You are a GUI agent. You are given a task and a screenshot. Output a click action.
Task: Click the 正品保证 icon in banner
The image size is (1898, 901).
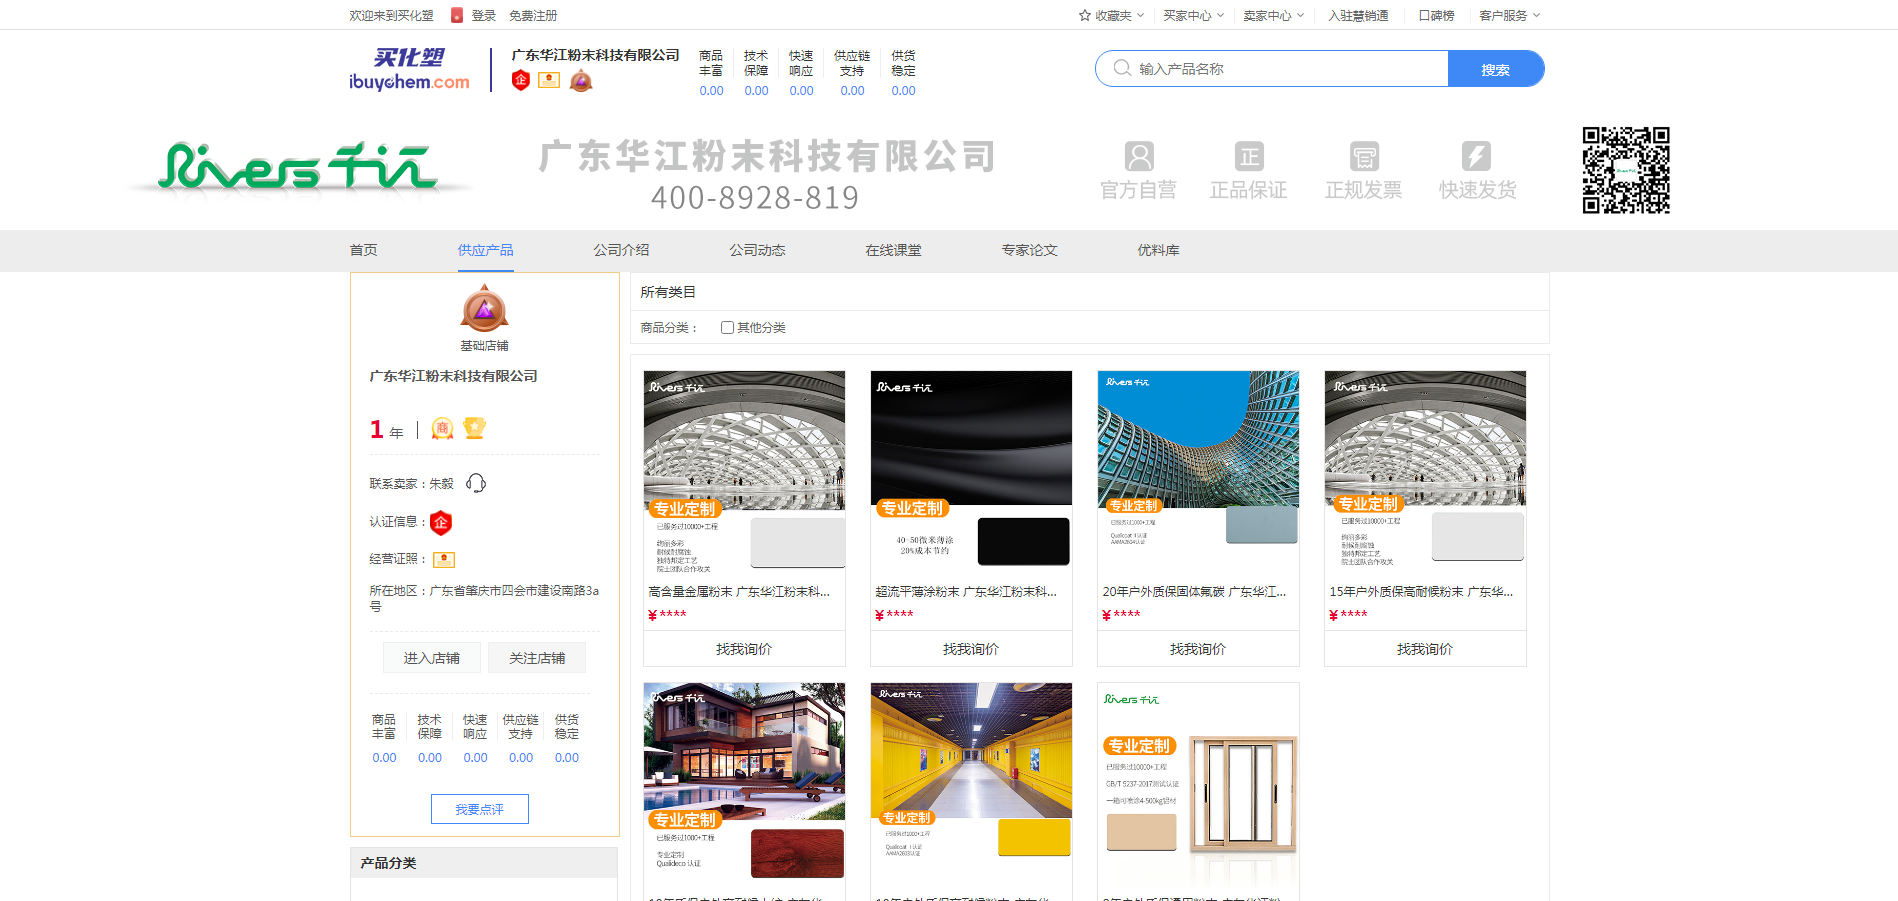[x=1249, y=156]
